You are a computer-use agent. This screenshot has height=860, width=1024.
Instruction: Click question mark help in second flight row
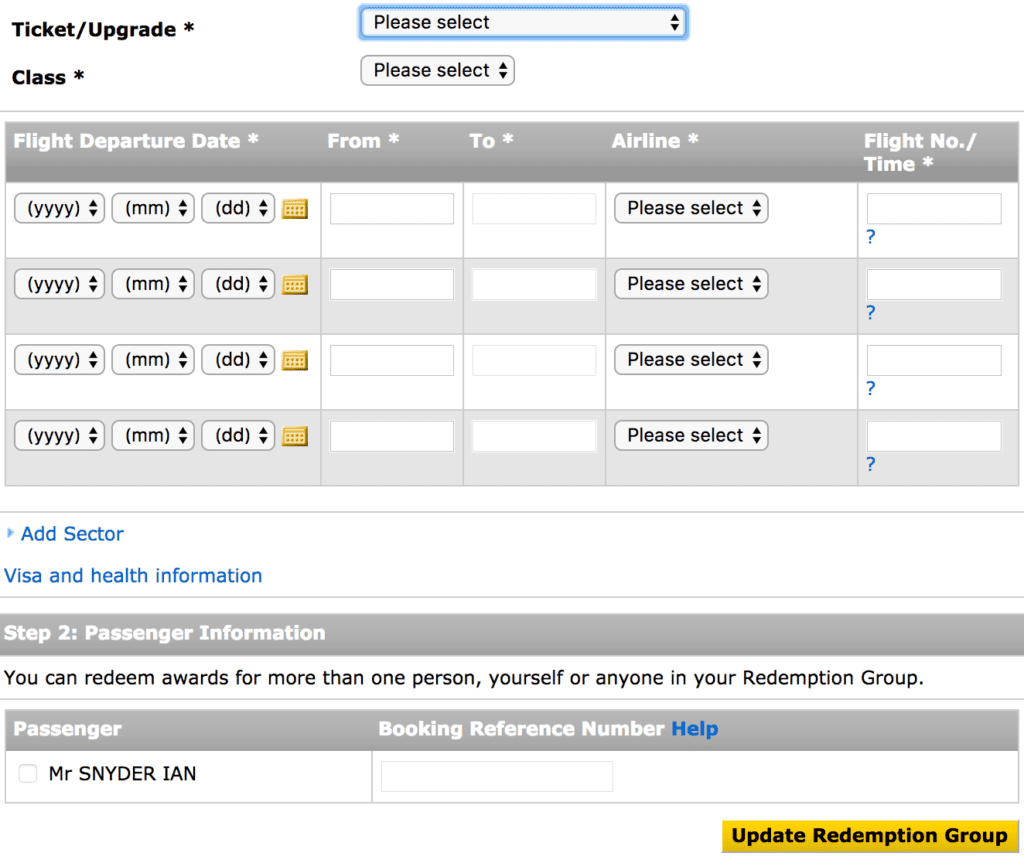pyautogui.click(x=871, y=313)
